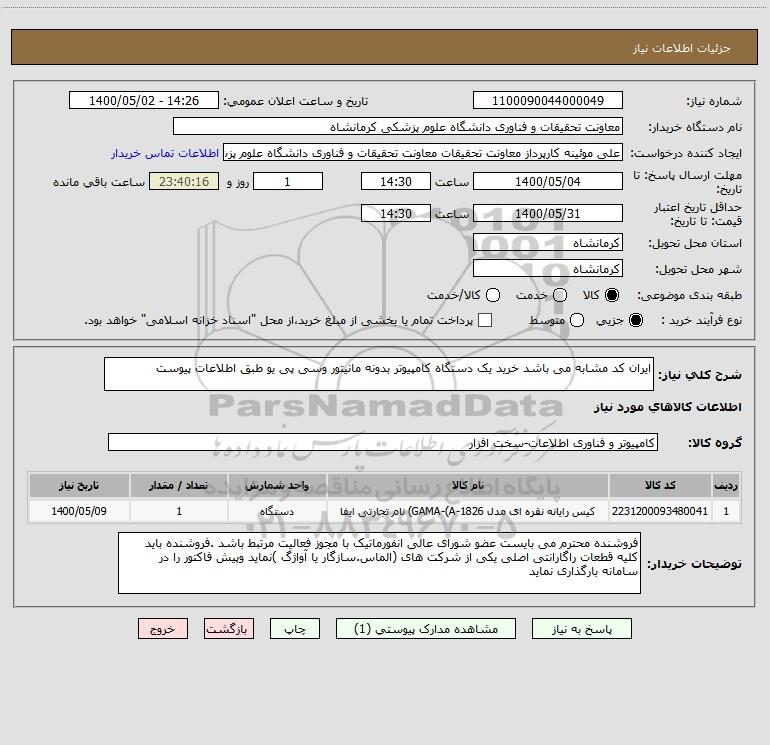Click the product group field کامپیوتر و فناوری
This screenshot has height=745, width=770.
pyautogui.click(x=383, y=442)
